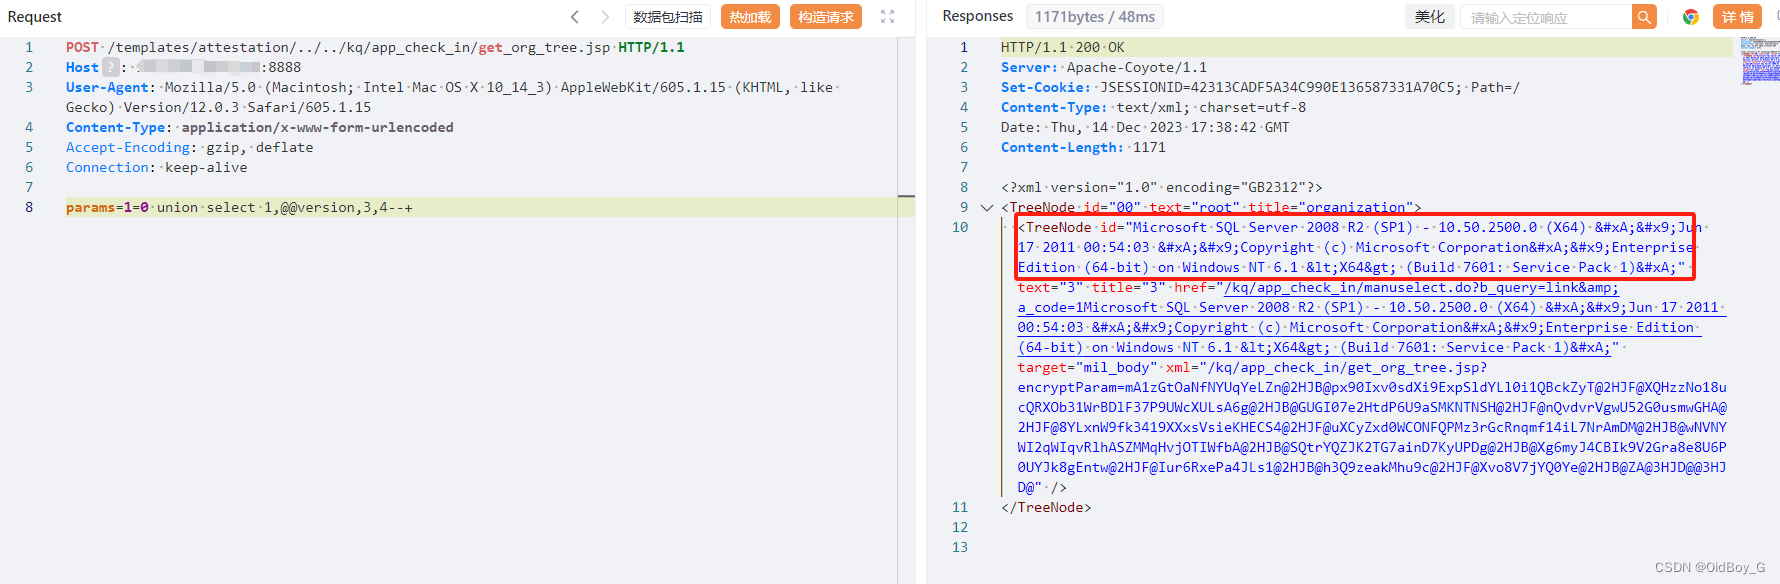
Task: Collapse the TreeNode fold arrow on line 9
Action: click(x=987, y=208)
